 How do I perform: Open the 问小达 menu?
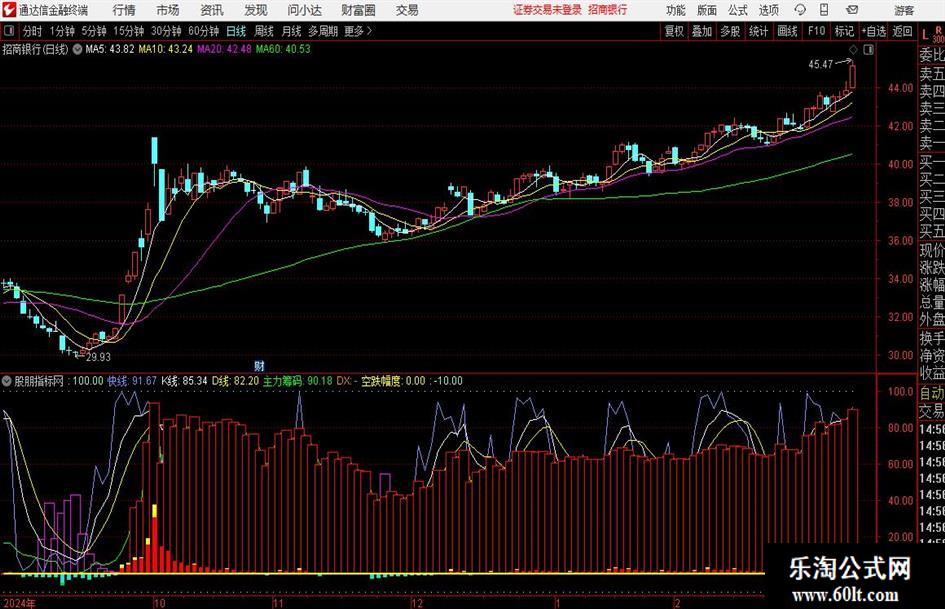(304, 10)
